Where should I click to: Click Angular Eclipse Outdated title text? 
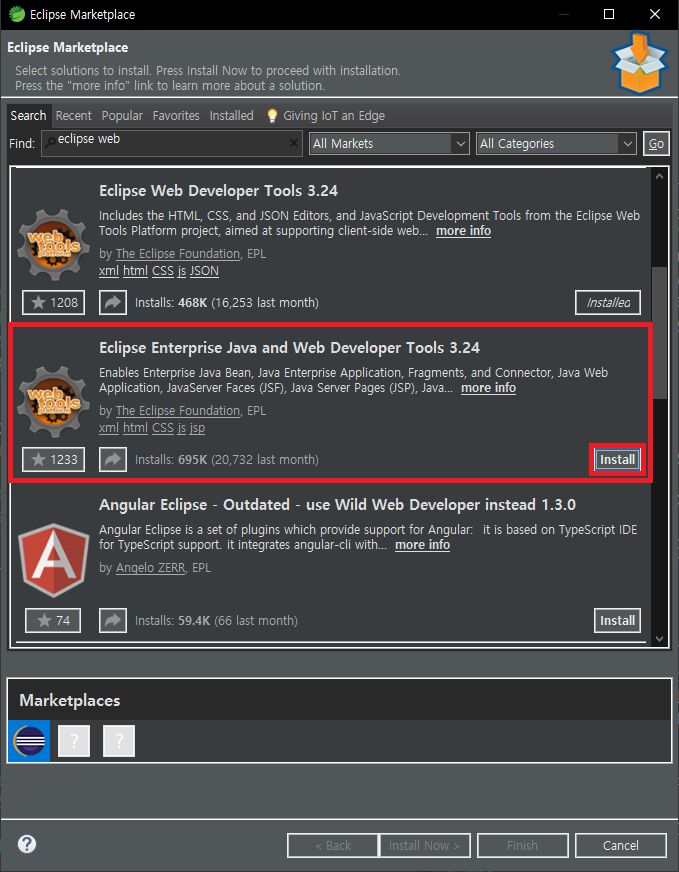337,504
